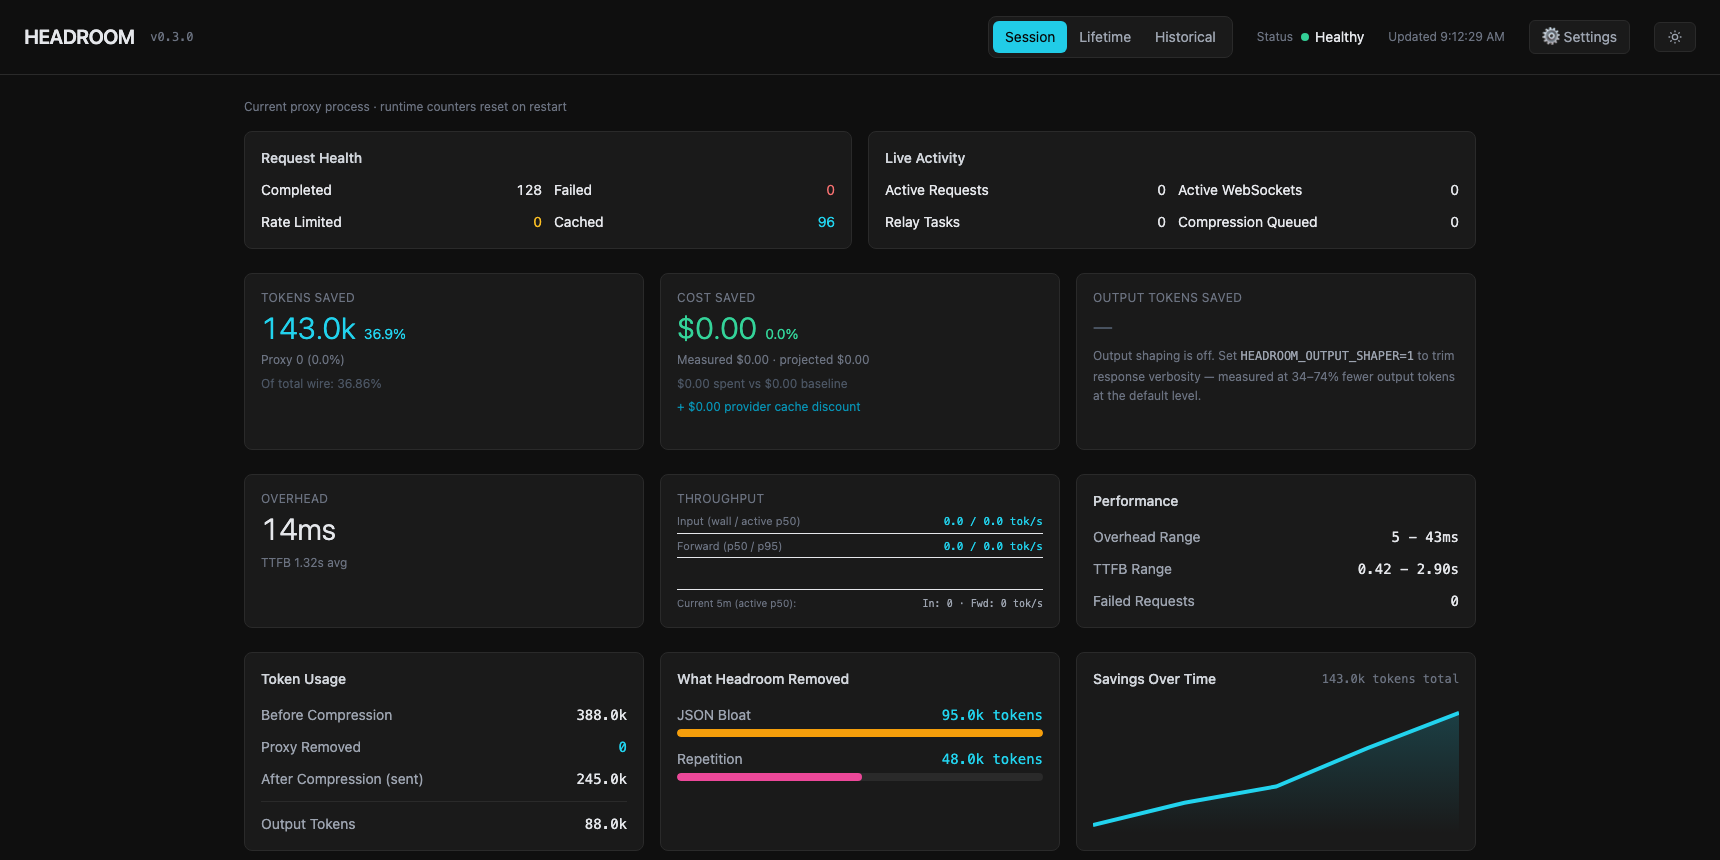The image size is (1720, 860).
Task: Select the After Compression value 245.0k
Action: click(x=601, y=779)
